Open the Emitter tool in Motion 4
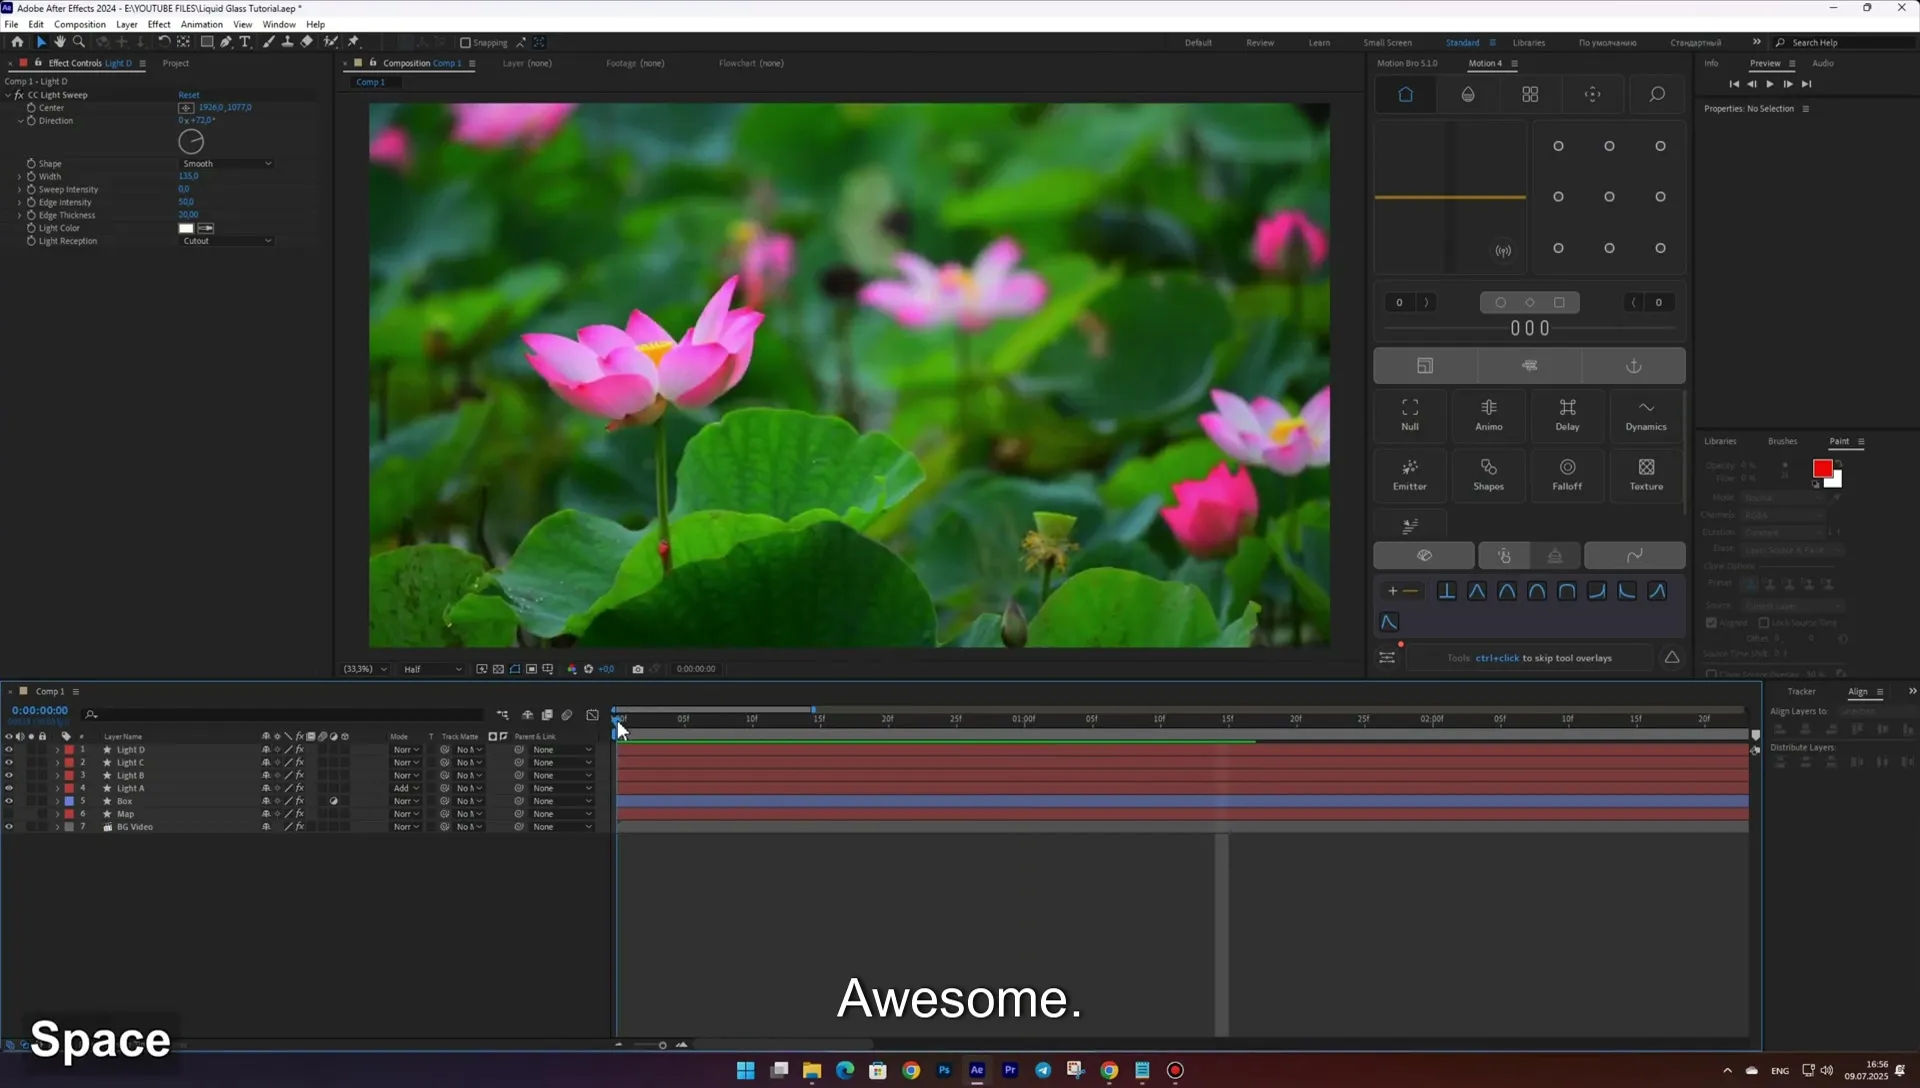The height and width of the screenshot is (1088, 1920). 1410,475
